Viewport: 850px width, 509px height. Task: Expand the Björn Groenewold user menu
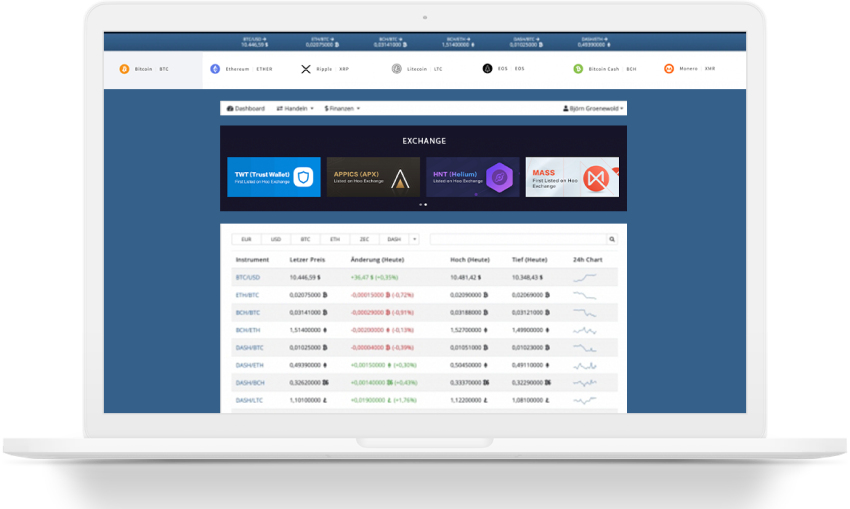coord(593,108)
